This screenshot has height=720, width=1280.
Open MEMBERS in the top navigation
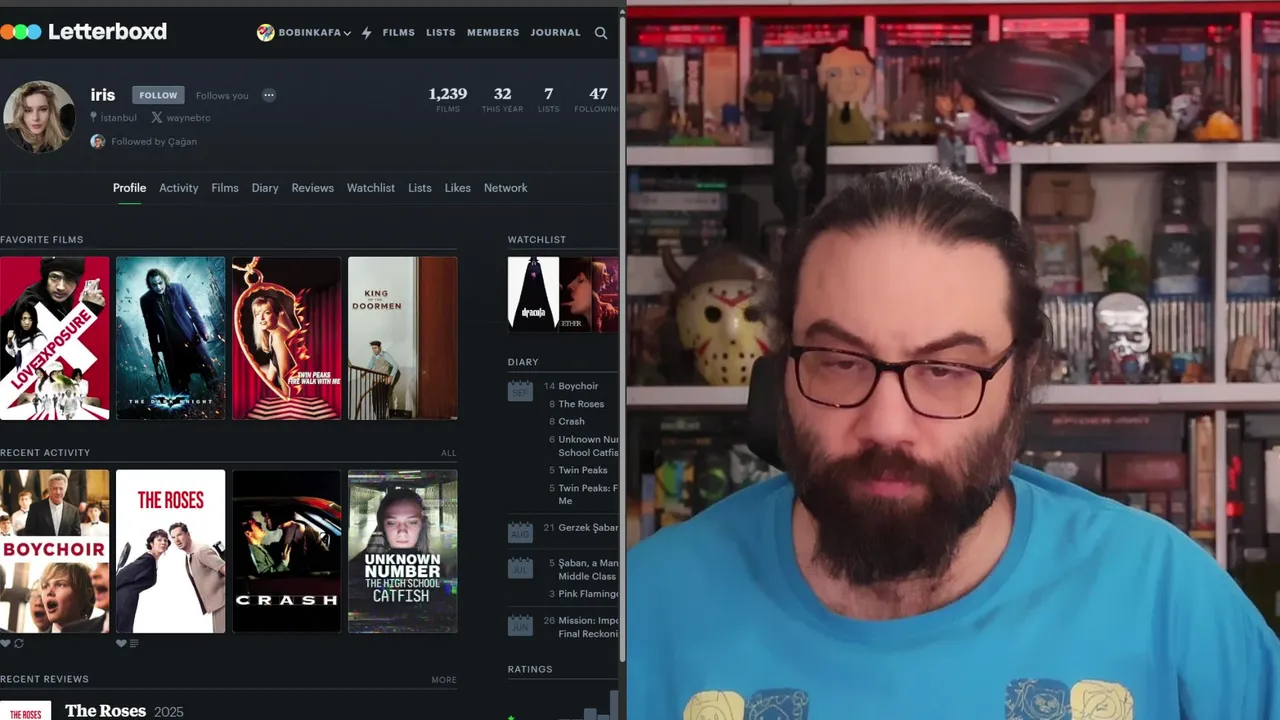point(493,33)
